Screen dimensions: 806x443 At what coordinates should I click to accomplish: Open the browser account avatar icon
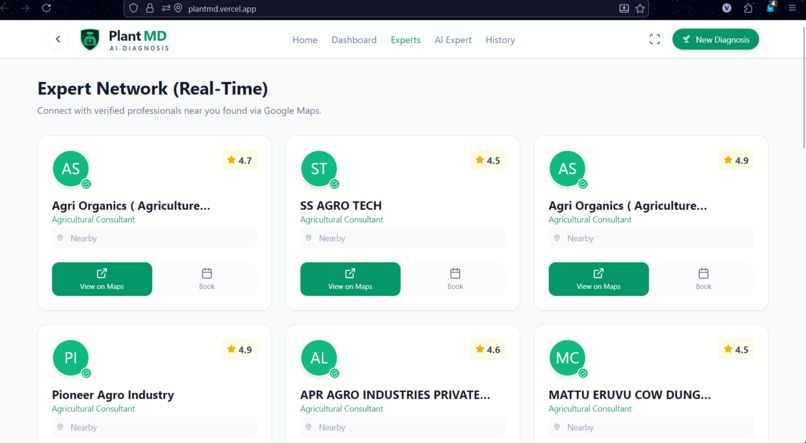pos(727,8)
